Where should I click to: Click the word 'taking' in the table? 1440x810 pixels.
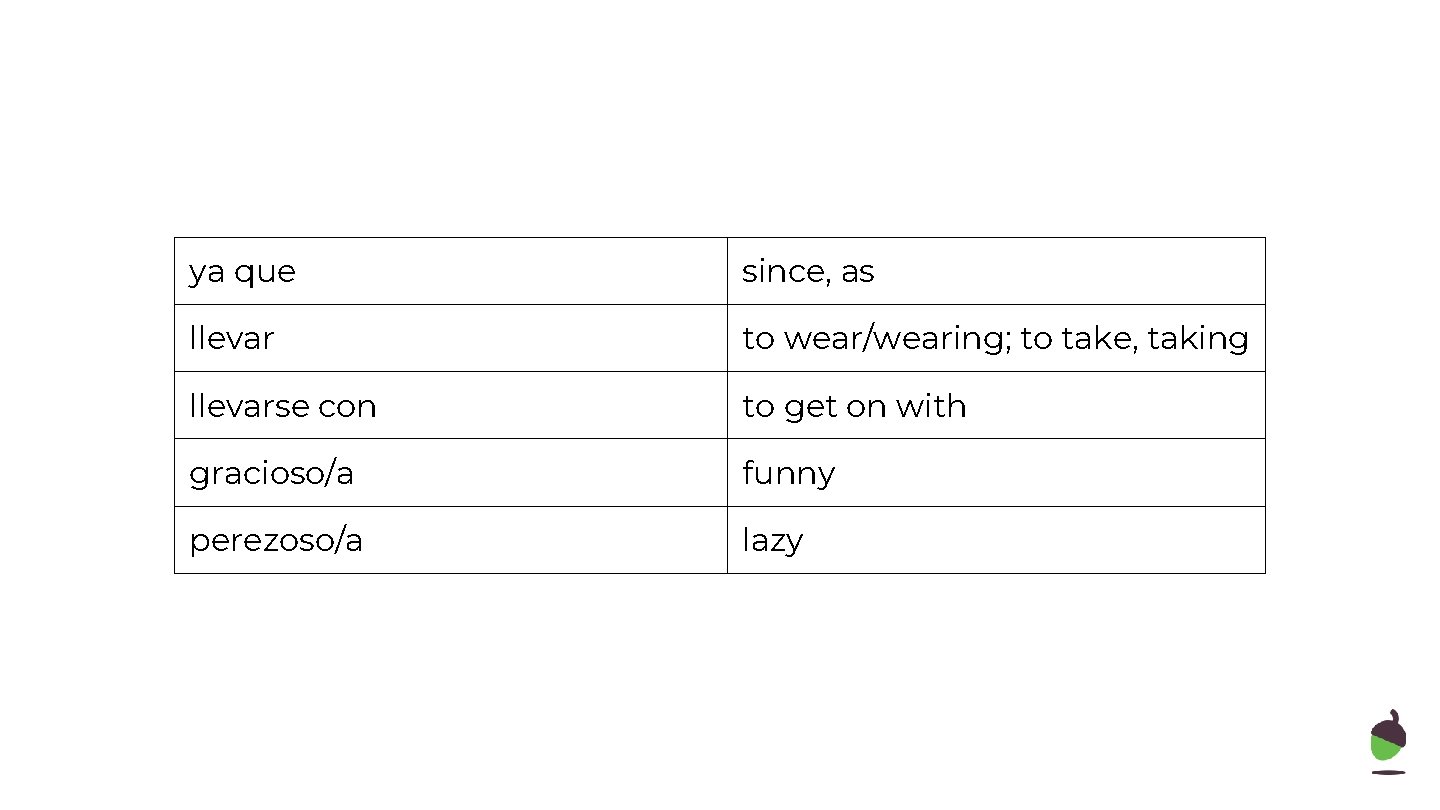1198,339
